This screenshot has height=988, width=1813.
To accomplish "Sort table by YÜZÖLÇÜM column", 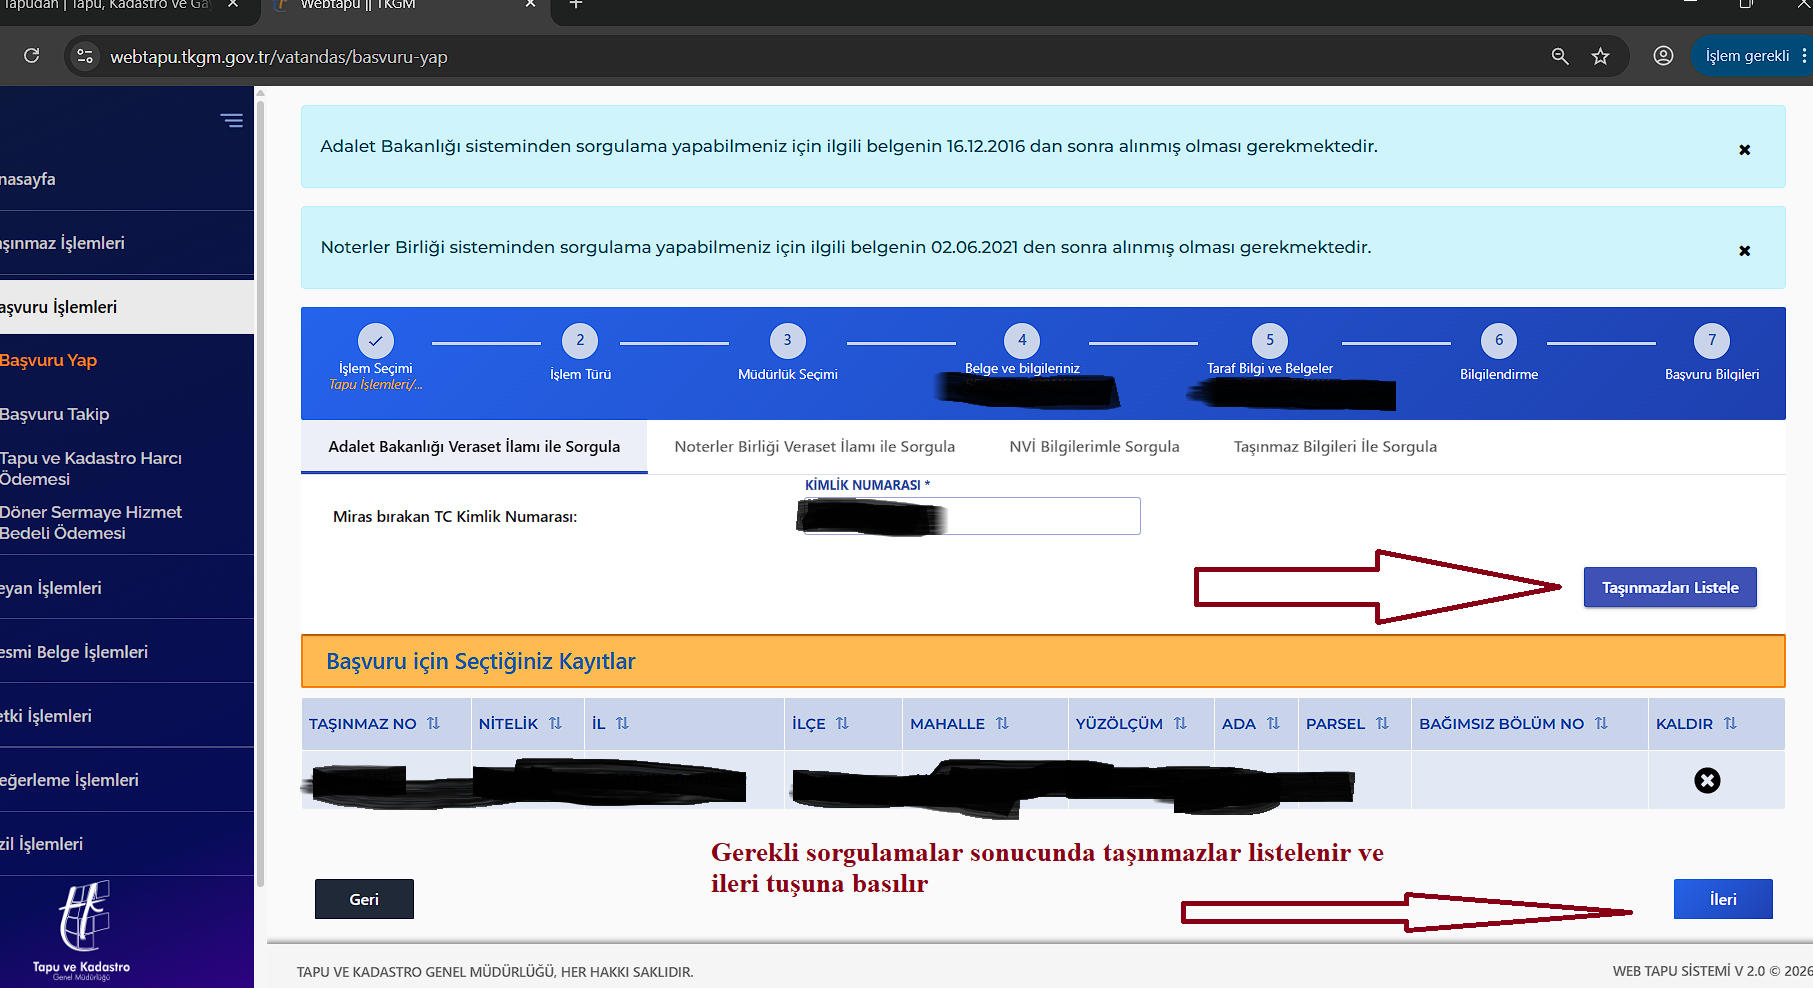I will [1180, 723].
